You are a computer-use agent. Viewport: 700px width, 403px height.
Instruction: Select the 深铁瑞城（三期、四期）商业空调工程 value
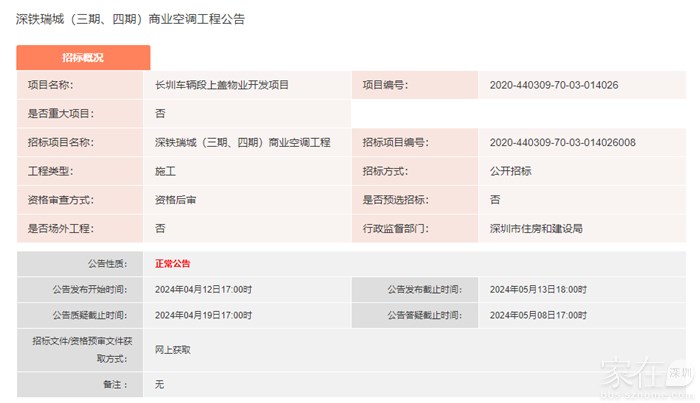tap(242, 143)
